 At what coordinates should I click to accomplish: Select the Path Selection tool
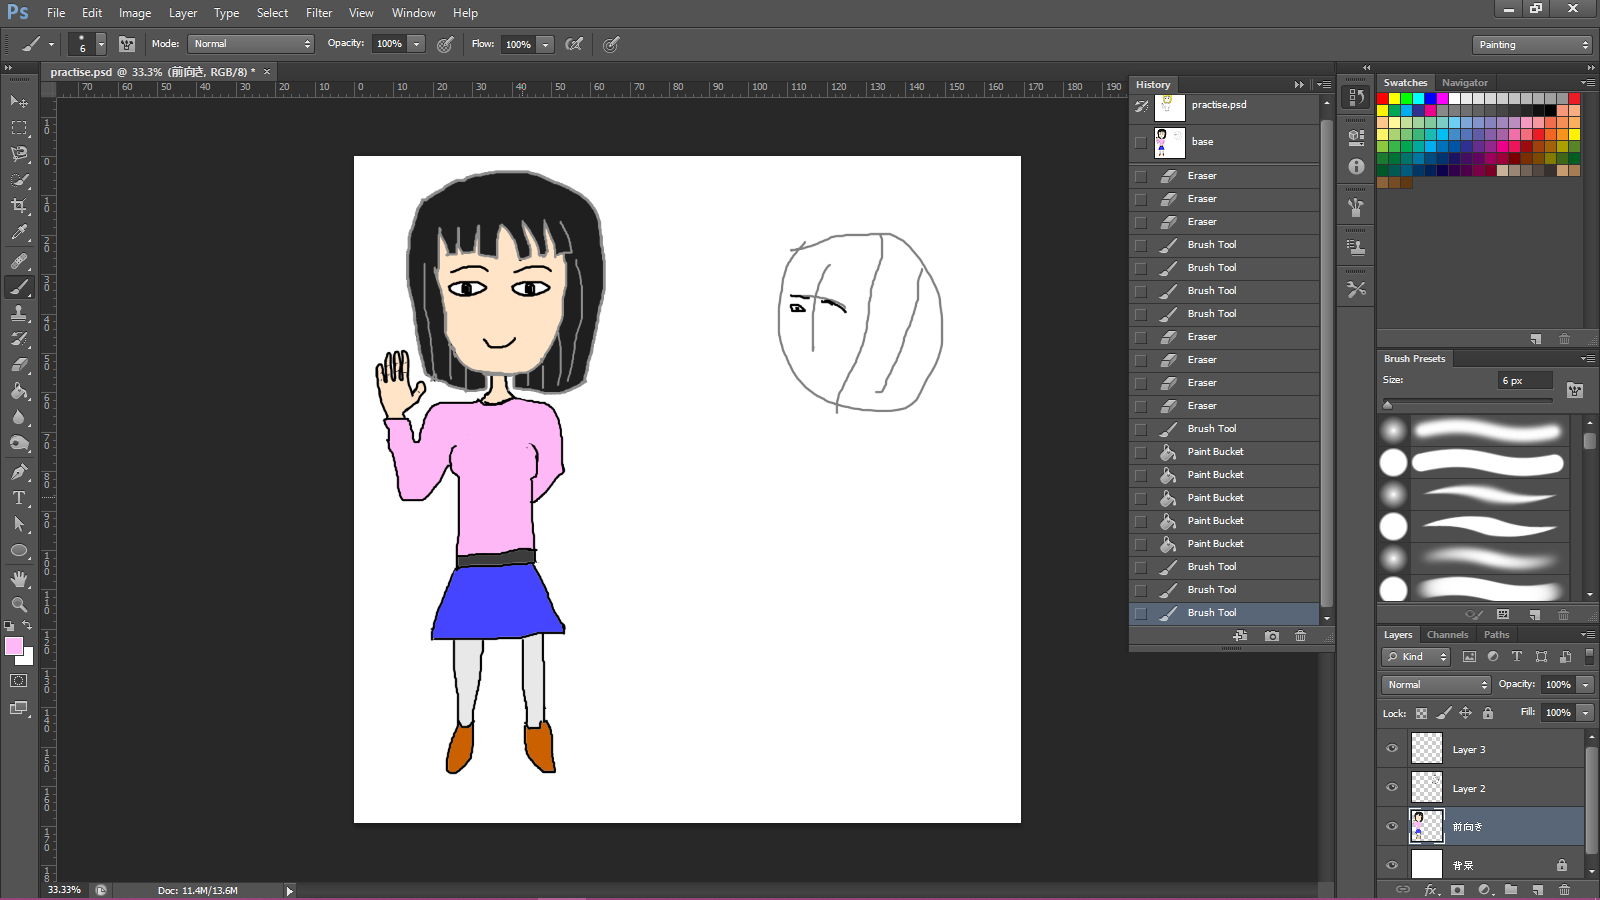[x=19, y=523]
